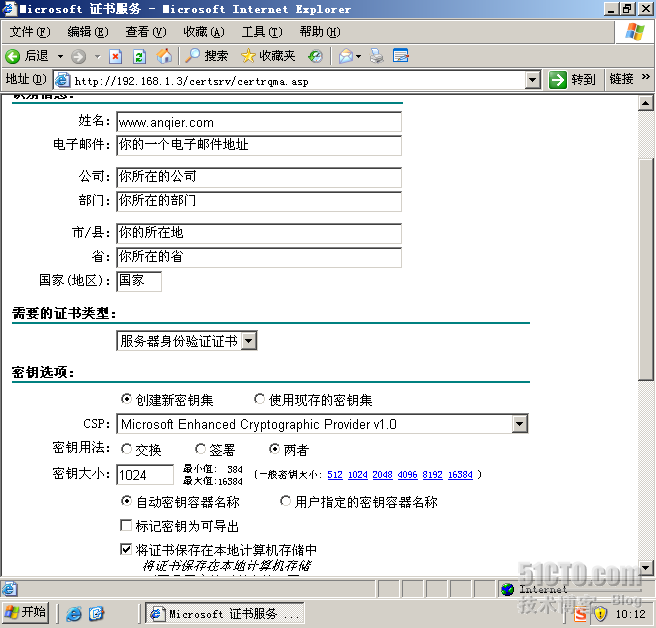Open the certificate type dropdown

pyautogui.click(x=249, y=341)
